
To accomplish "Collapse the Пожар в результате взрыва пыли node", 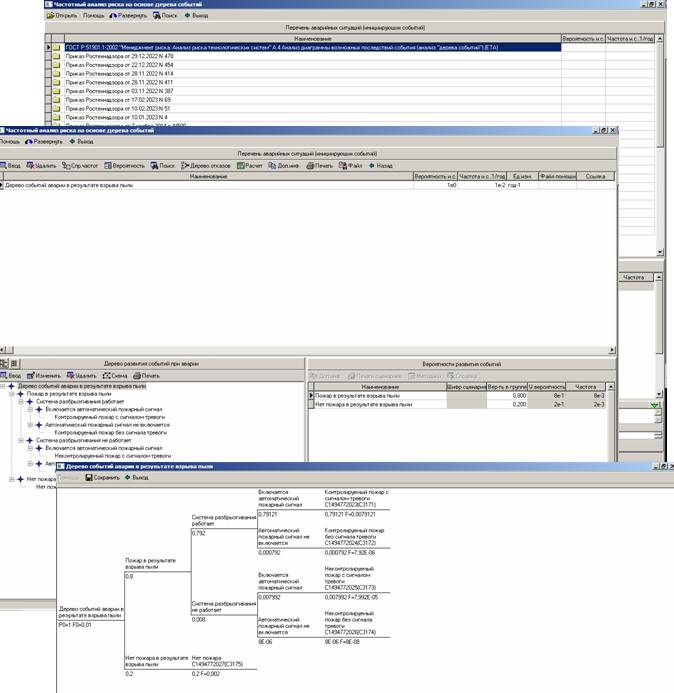I will click(12, 395).
